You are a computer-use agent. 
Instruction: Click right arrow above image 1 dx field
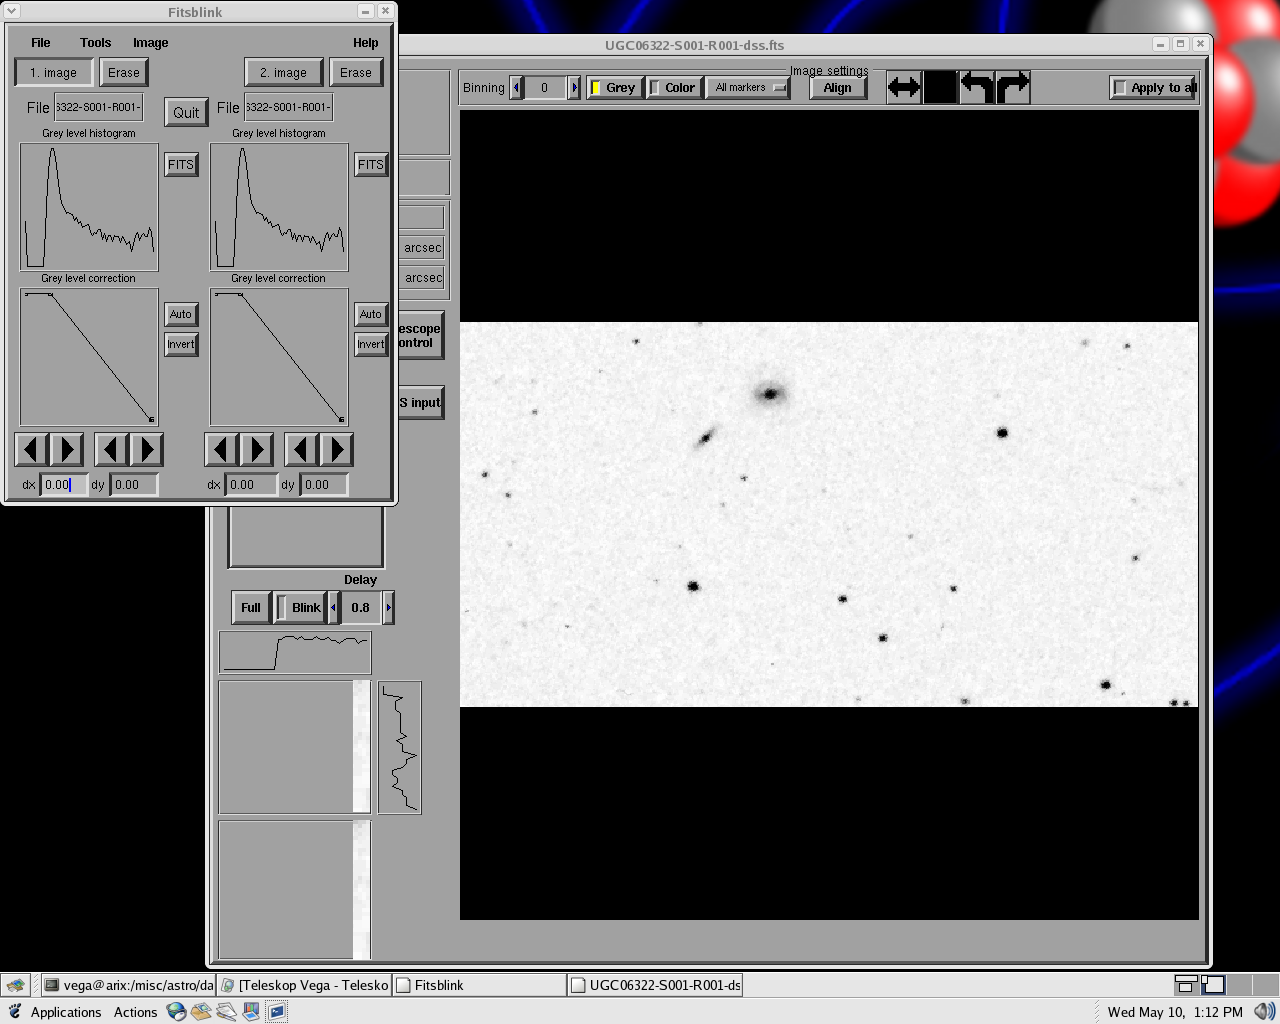click(67, 449)
